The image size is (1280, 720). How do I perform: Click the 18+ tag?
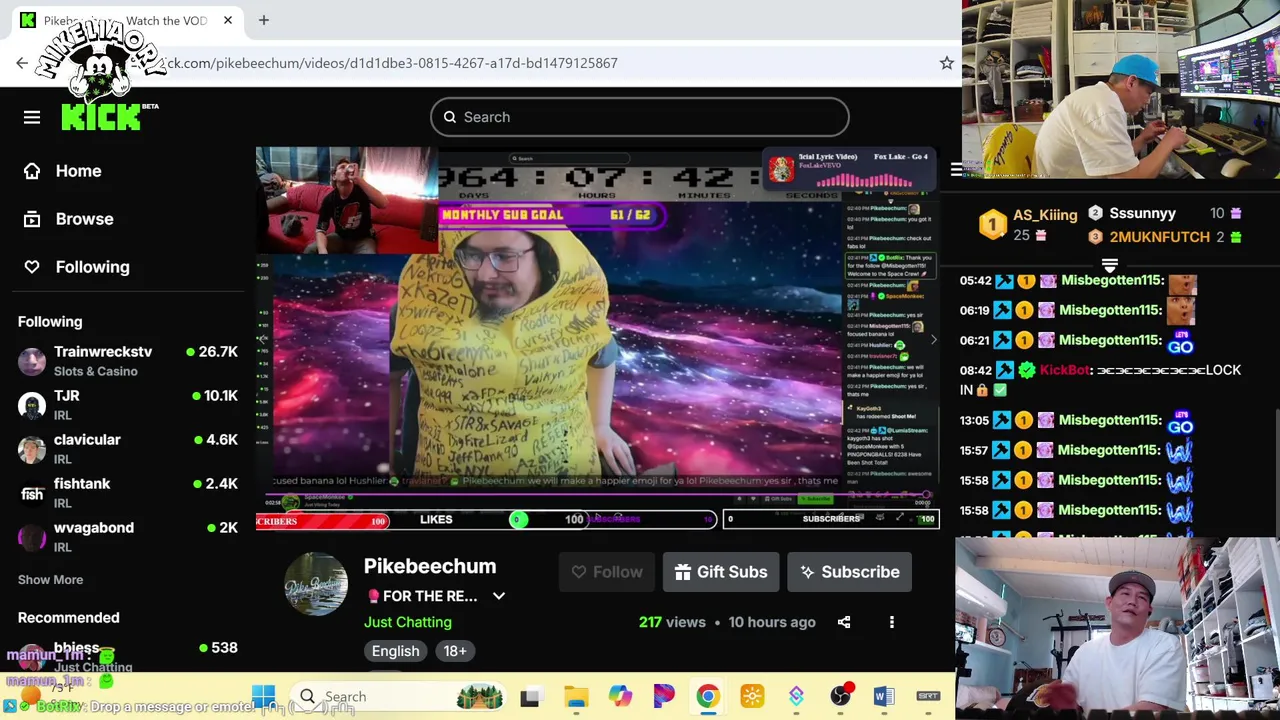click(x=455, y=651)
